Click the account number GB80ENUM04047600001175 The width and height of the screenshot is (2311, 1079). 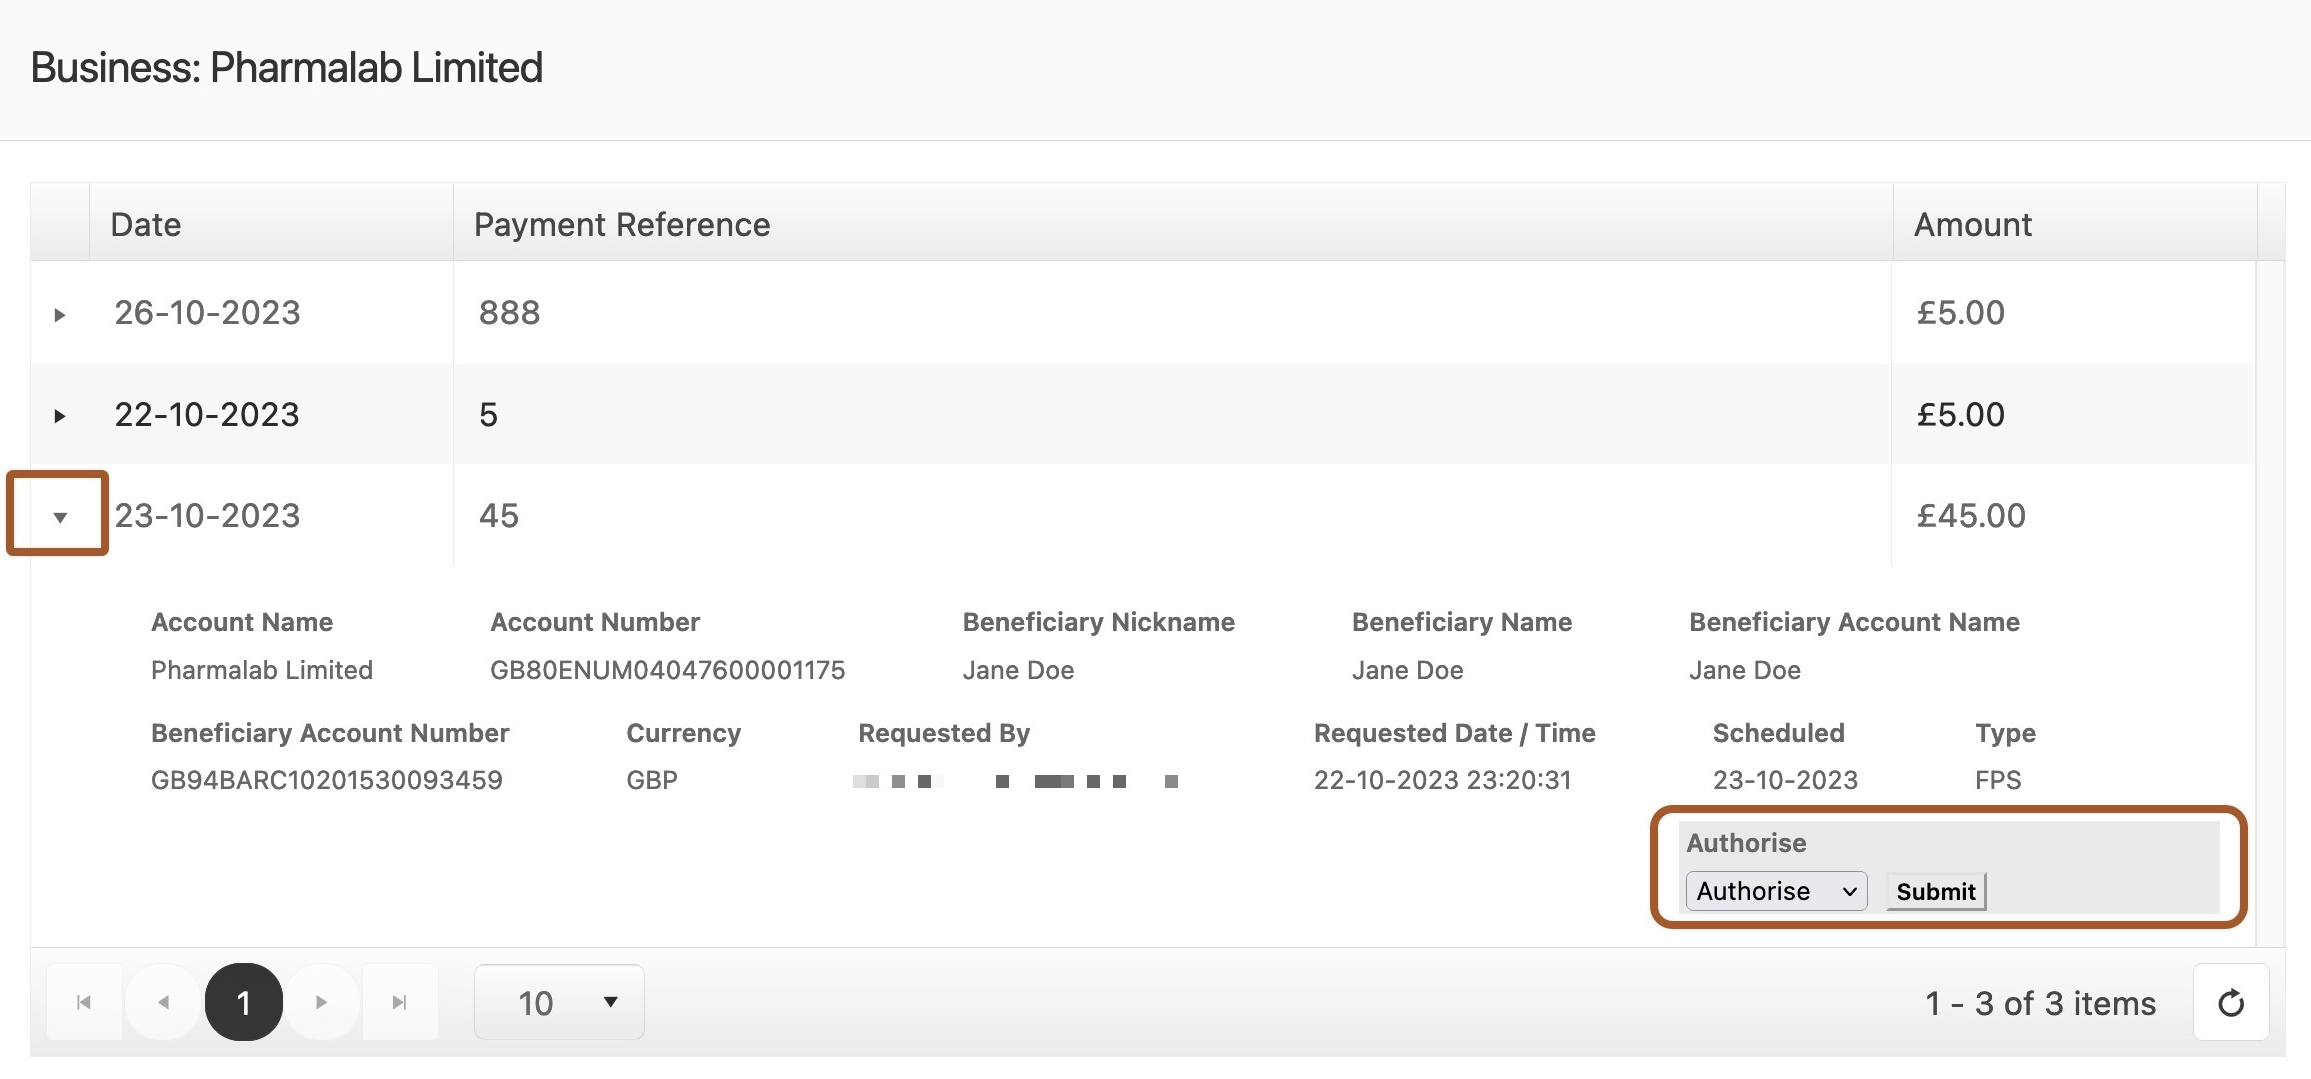tap(667, 670)
